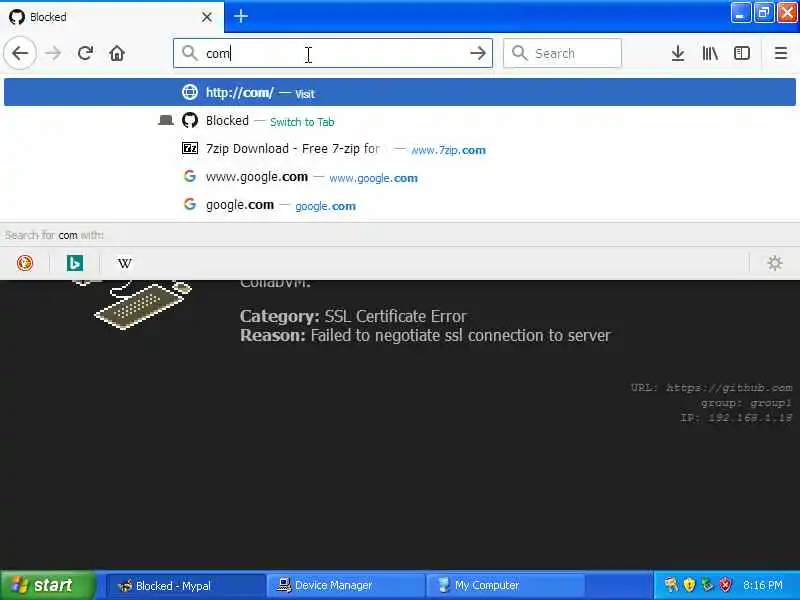This screenshot has width=800, height=600.
Task: Open the hamburger application menu
Action: [781, 53]
